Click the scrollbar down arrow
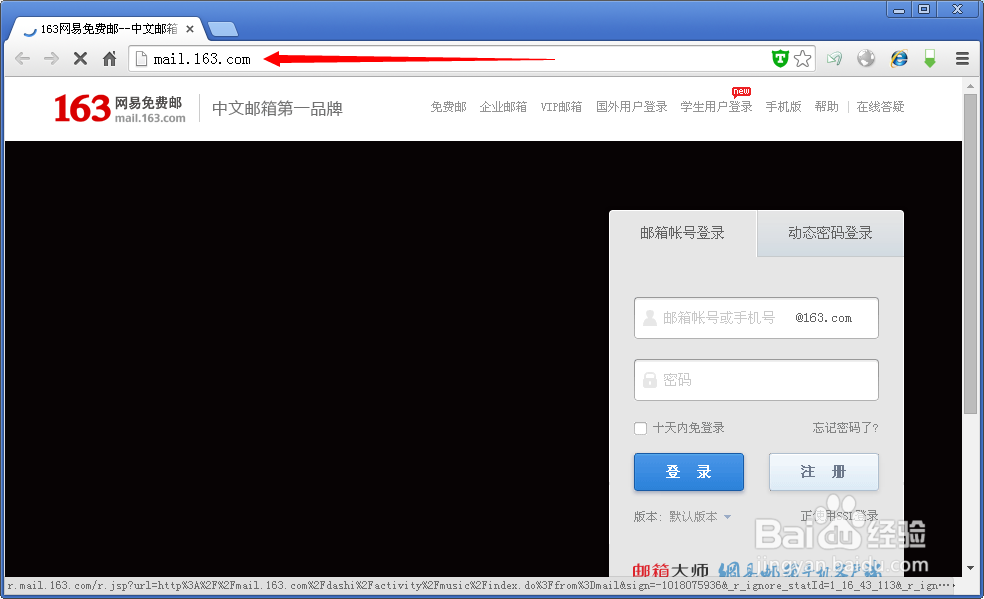Image resolution: width=984 pixels, height=599 pixels. coord(970,568)
